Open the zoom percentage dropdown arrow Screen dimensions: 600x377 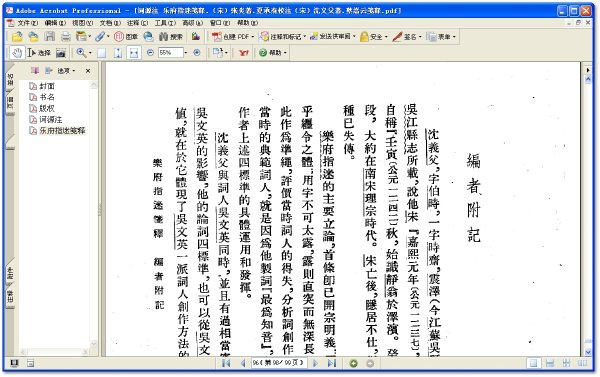tap(186, 53)
